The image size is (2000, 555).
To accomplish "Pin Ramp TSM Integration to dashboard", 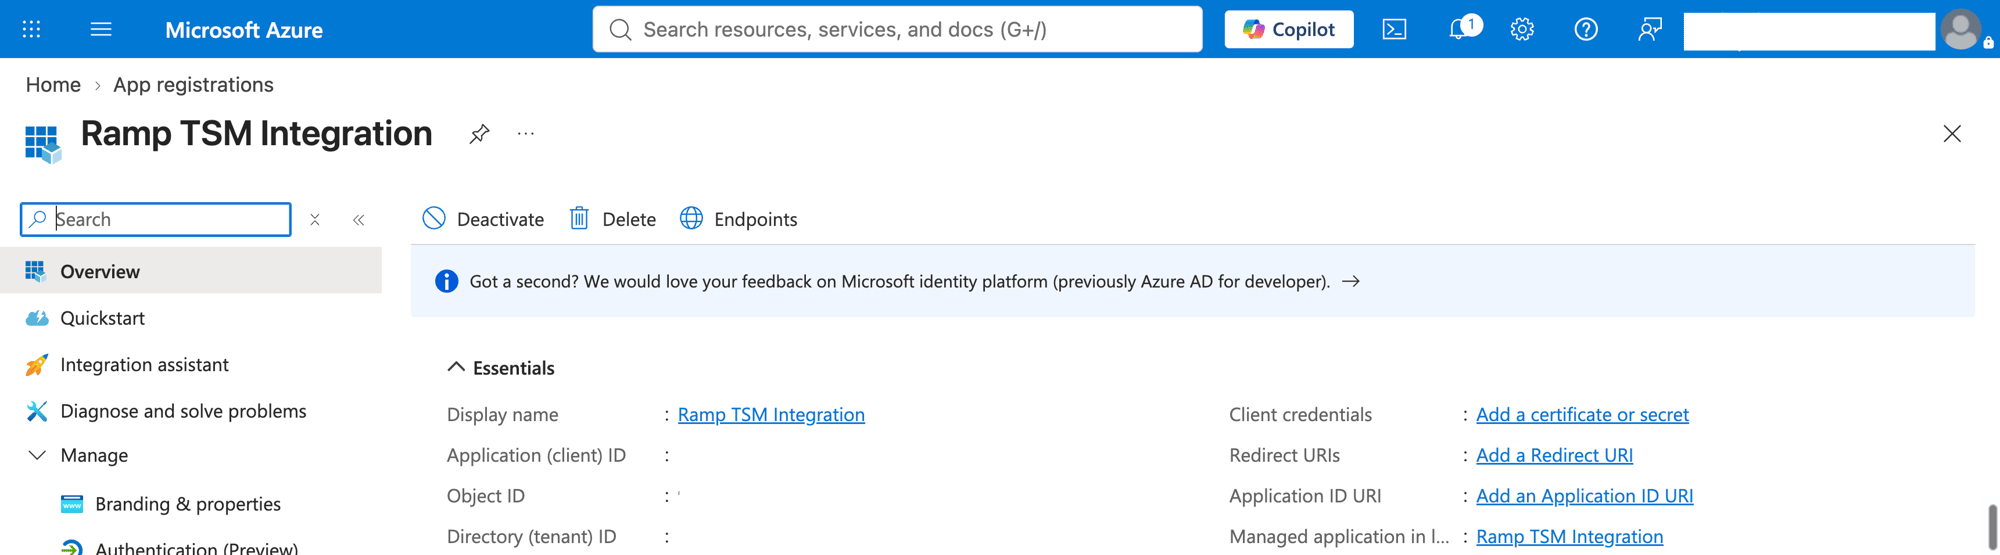I will pos(479,134).
